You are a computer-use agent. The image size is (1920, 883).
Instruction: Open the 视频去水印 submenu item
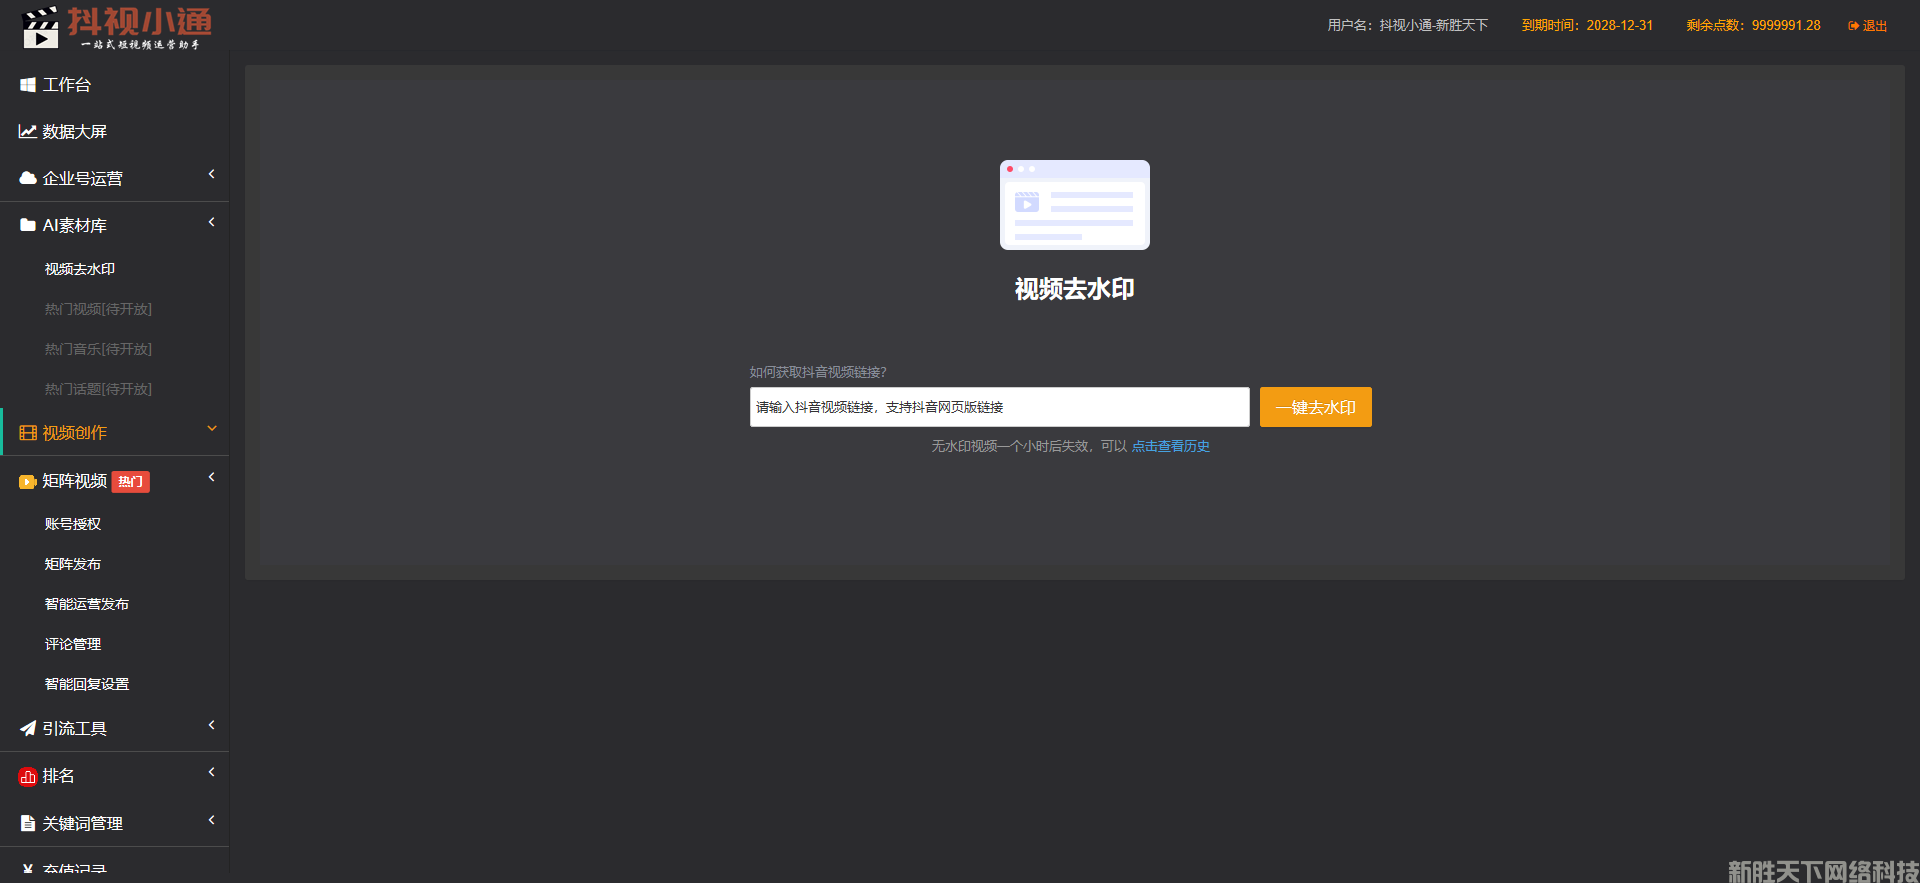(80, 269)
